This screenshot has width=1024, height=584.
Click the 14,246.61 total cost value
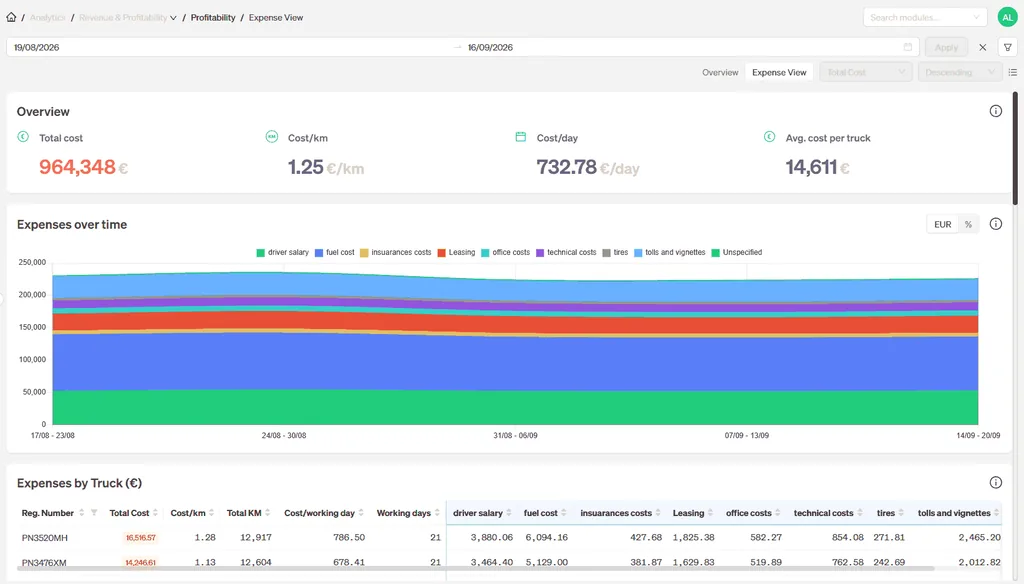click(x=140, y=562)
